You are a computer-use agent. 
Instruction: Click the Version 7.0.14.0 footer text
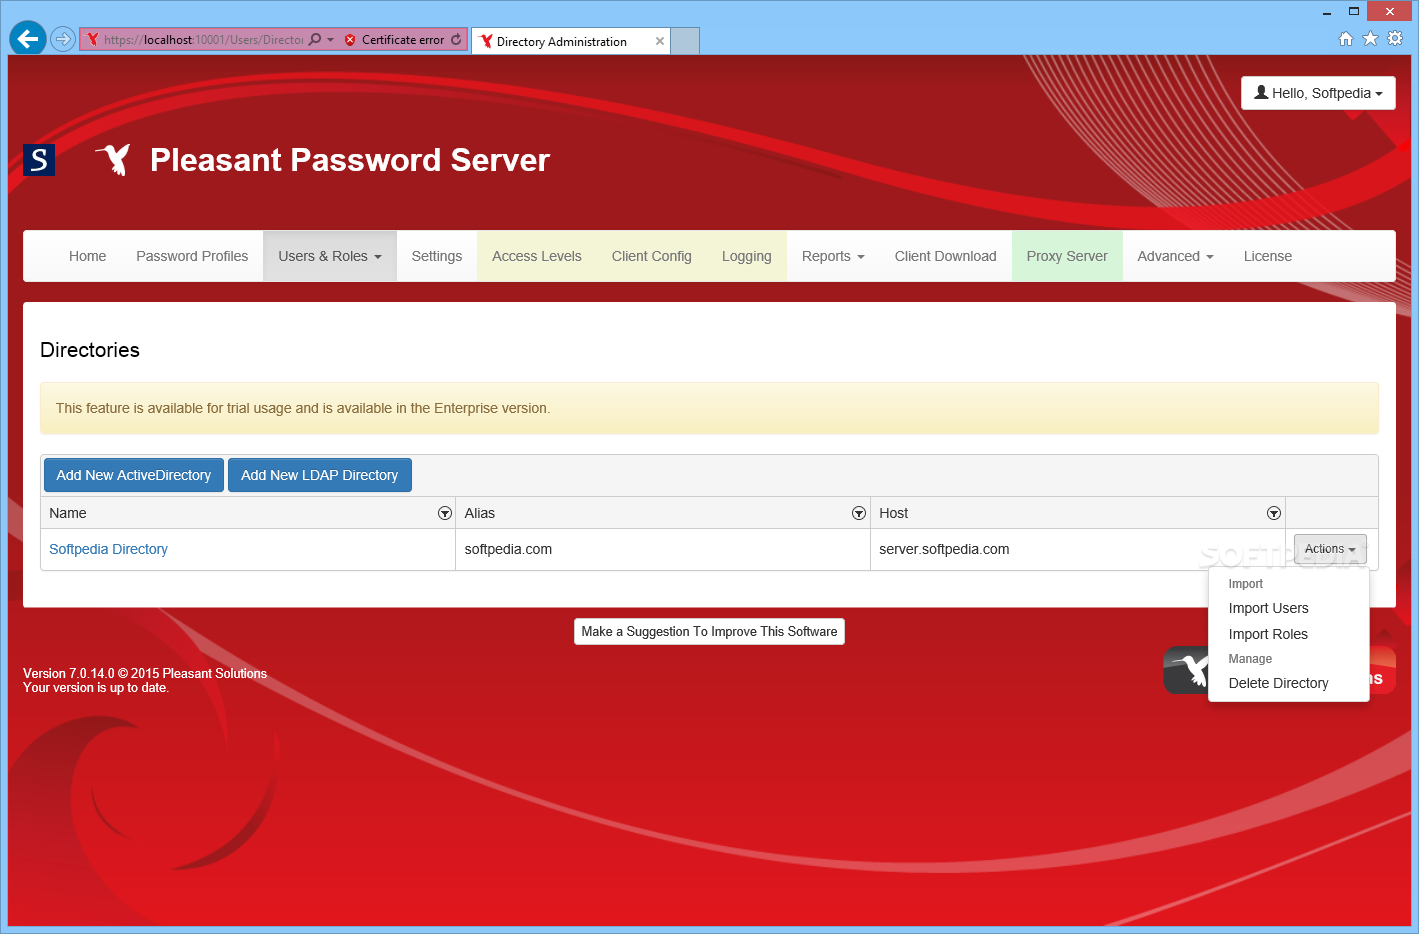(x=145, y=673)
